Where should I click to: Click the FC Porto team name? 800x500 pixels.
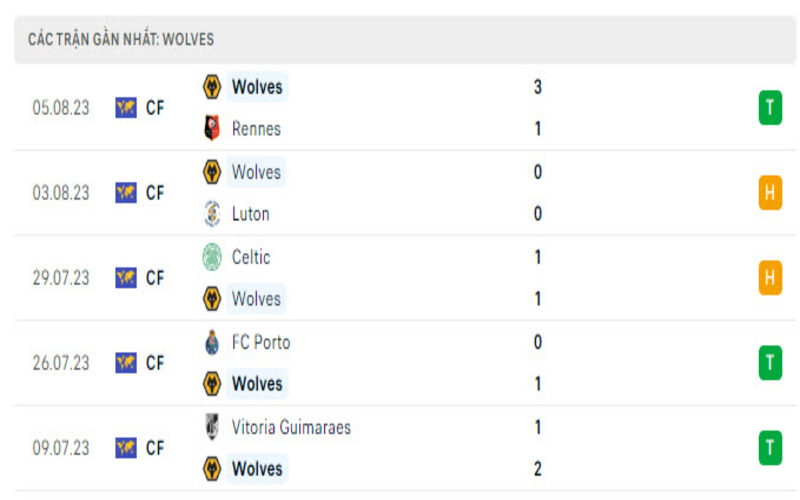pos(261,342)
